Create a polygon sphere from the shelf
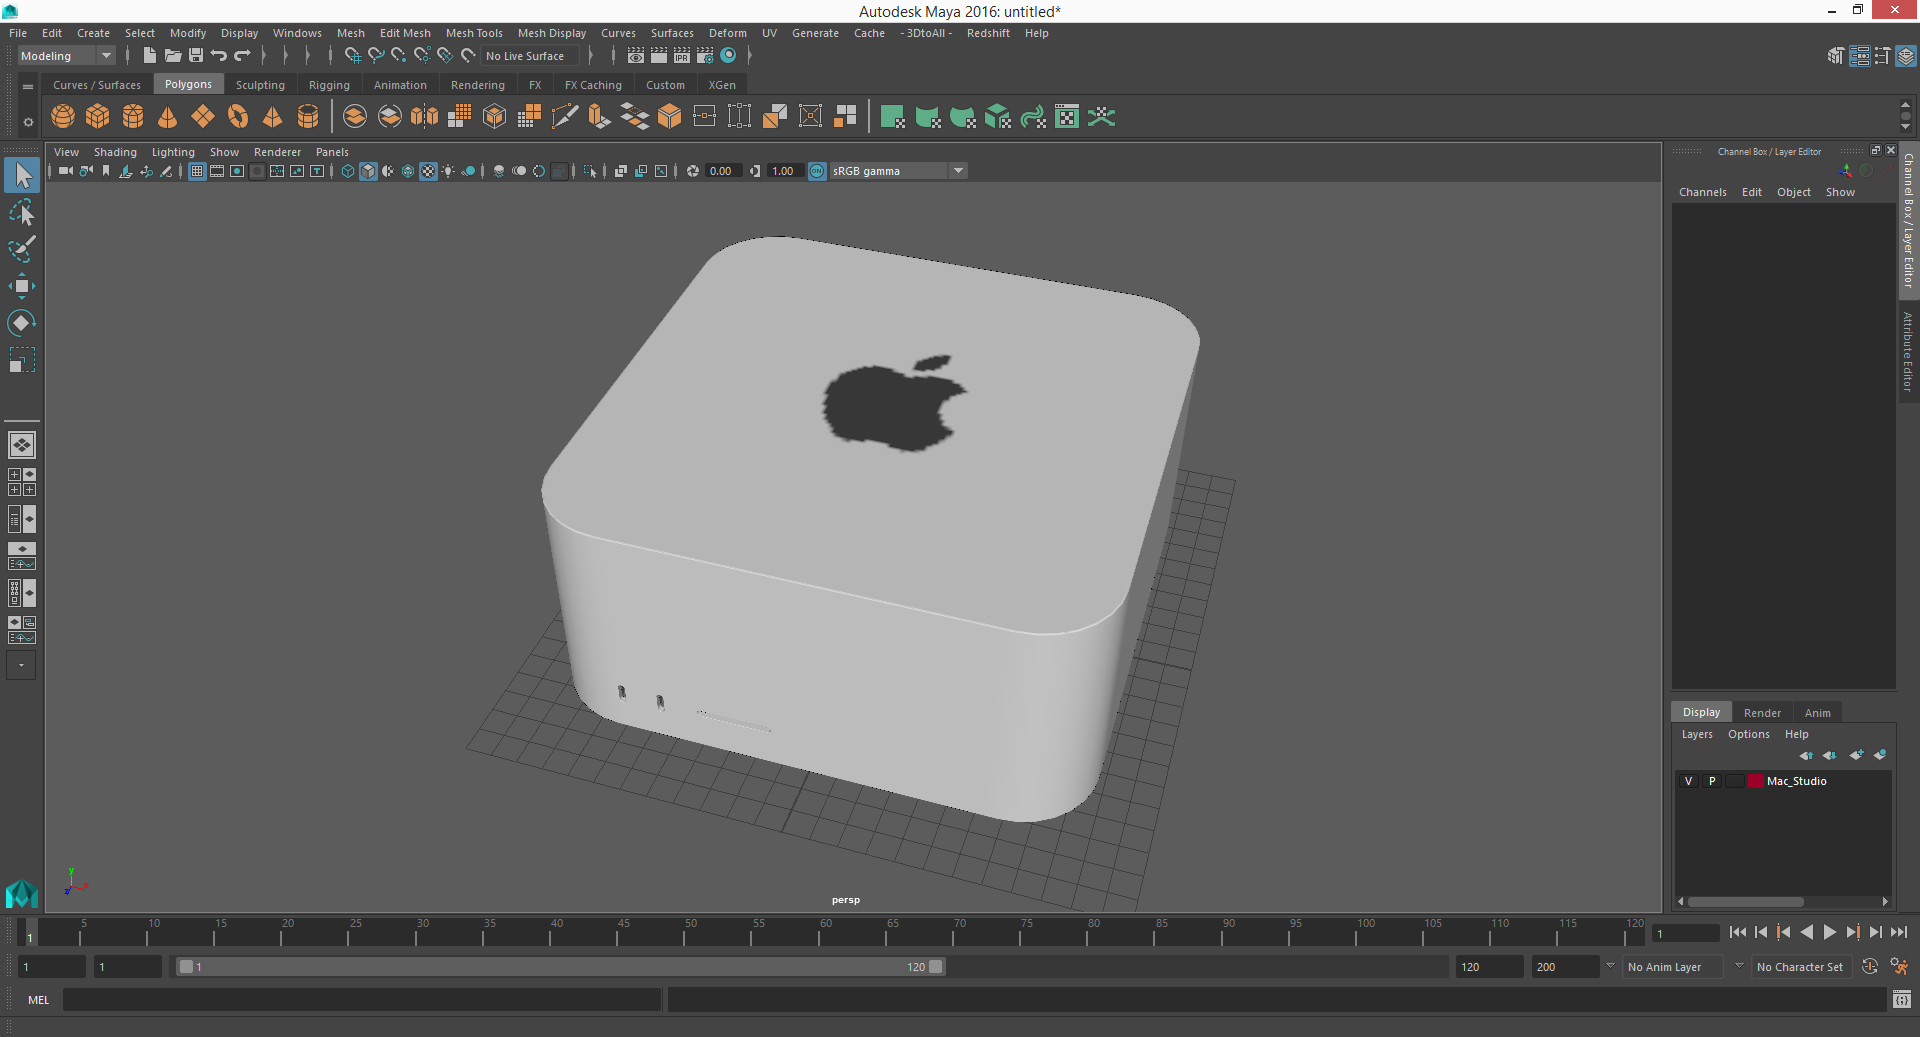 coord(63,117)
